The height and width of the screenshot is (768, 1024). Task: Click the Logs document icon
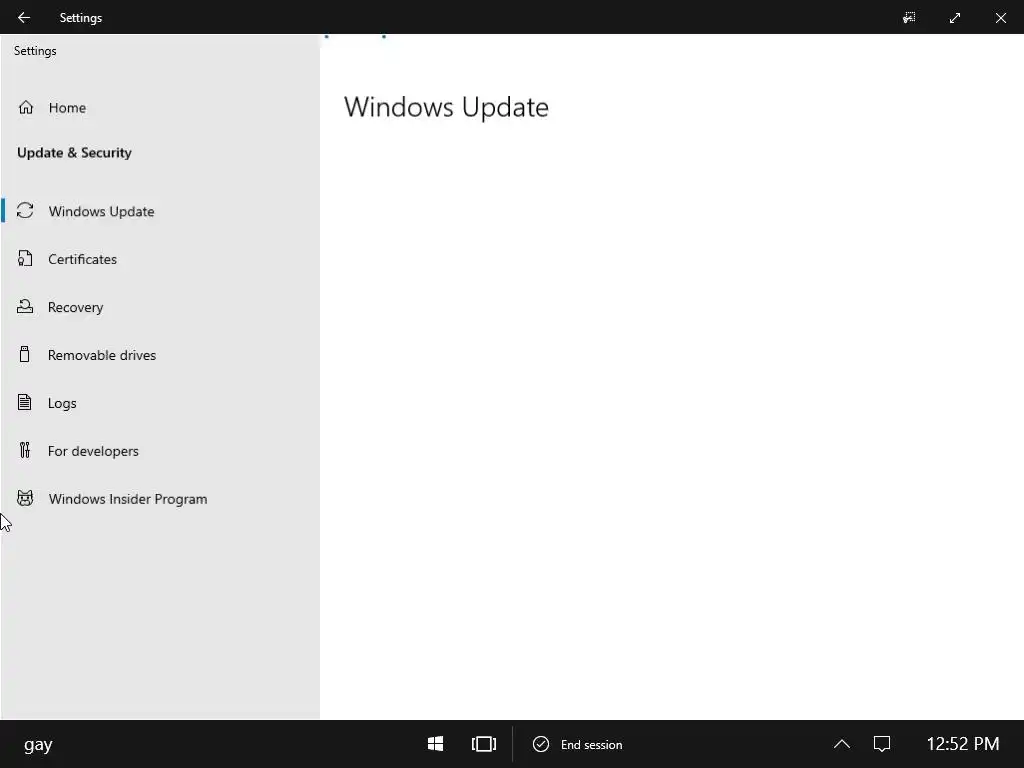24,402
